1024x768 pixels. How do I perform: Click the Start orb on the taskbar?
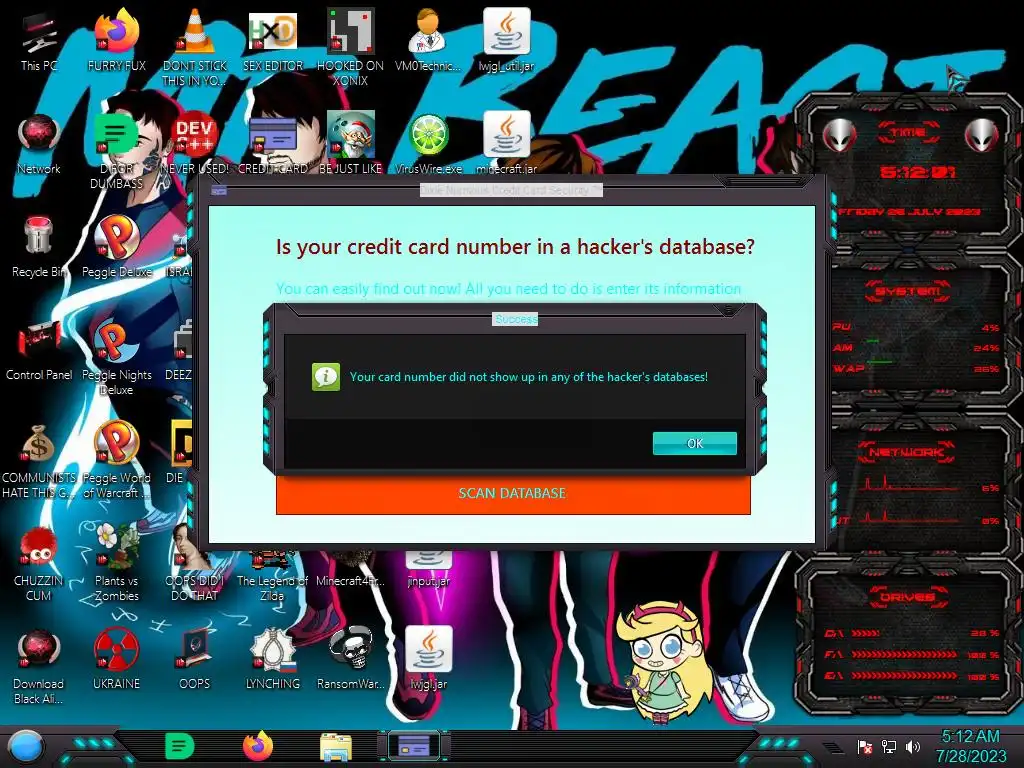click(26, 746)
